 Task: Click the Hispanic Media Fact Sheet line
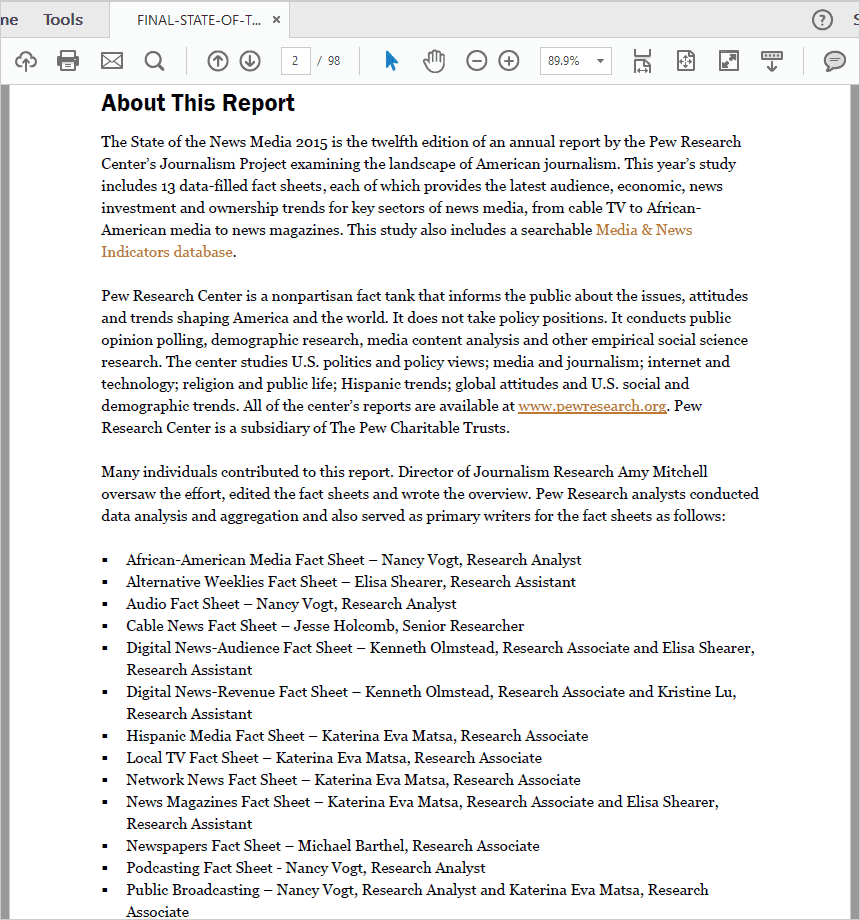click(357, 736)
